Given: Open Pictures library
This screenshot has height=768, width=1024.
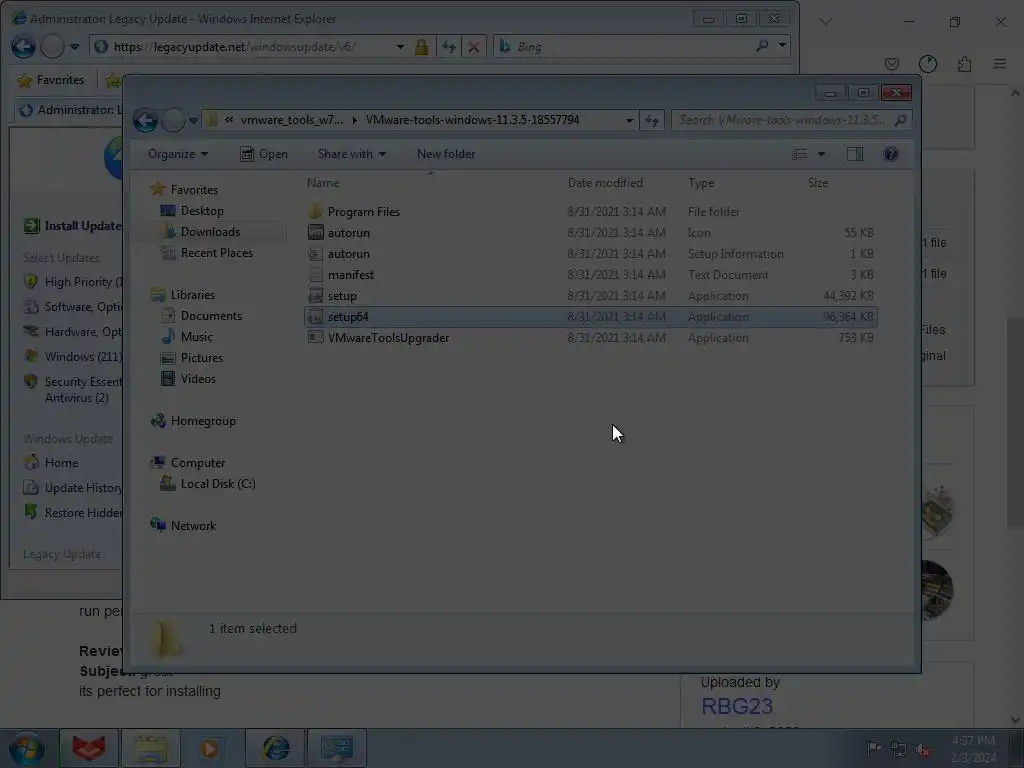Looking at the screenshot, I should pos(201,358).
